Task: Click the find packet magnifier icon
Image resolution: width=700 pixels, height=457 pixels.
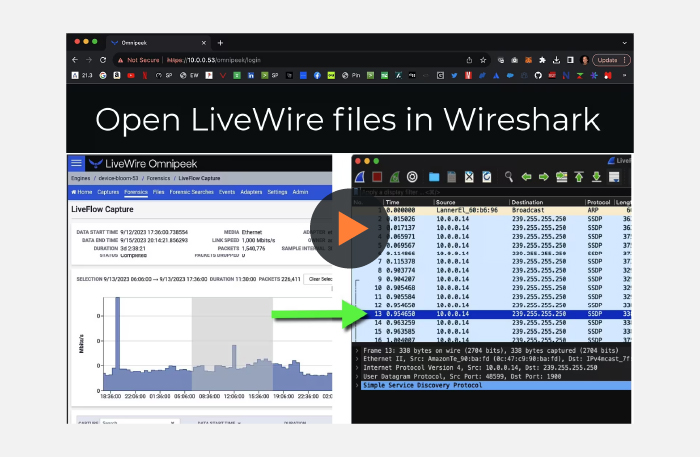Action: [x=508, y=177]
